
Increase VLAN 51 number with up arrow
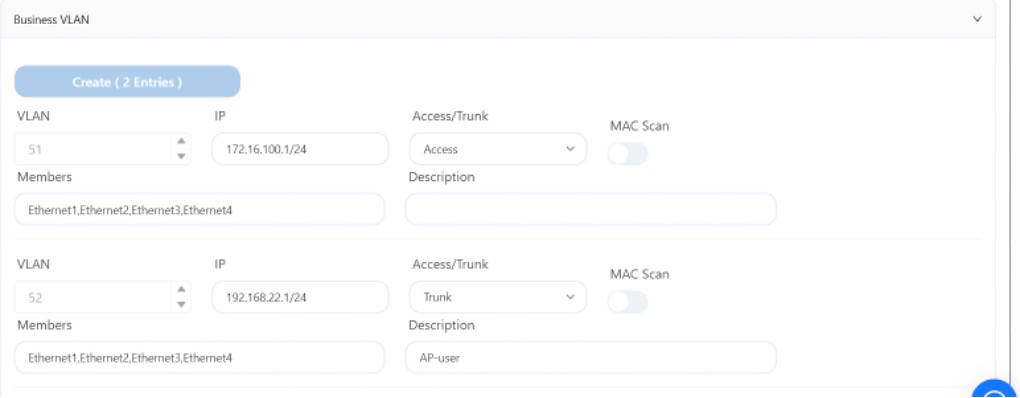click(181, 142)
